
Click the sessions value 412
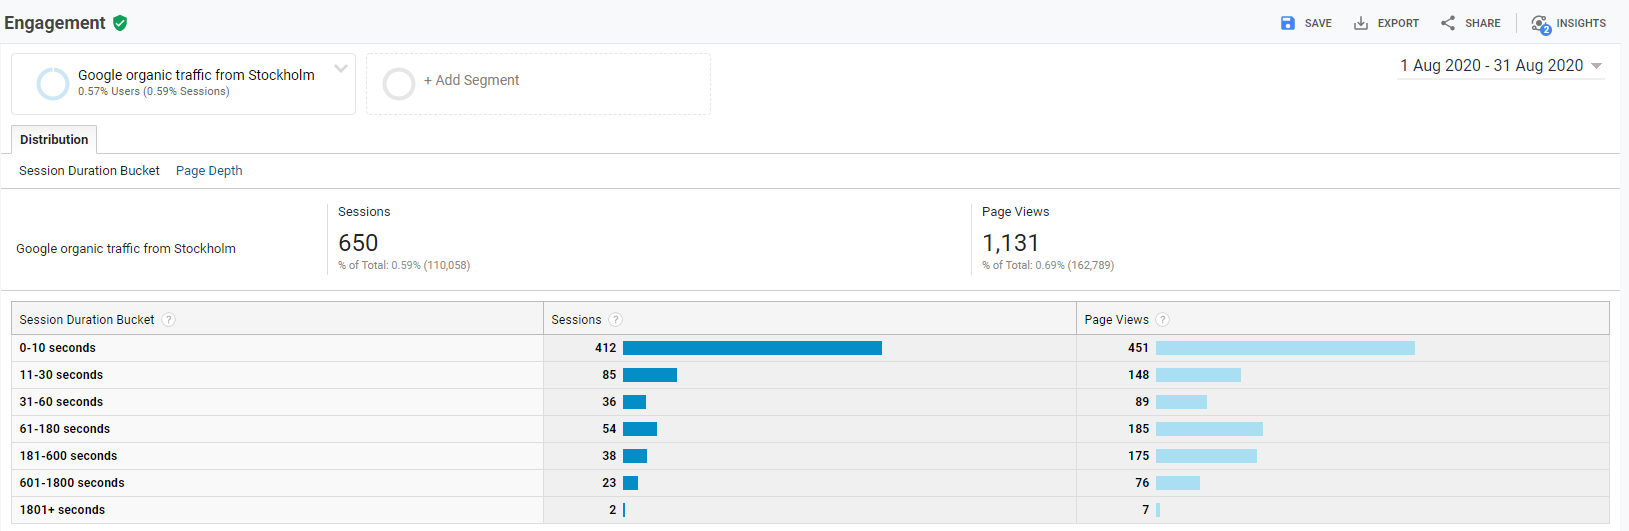click(x=605, y=348)
